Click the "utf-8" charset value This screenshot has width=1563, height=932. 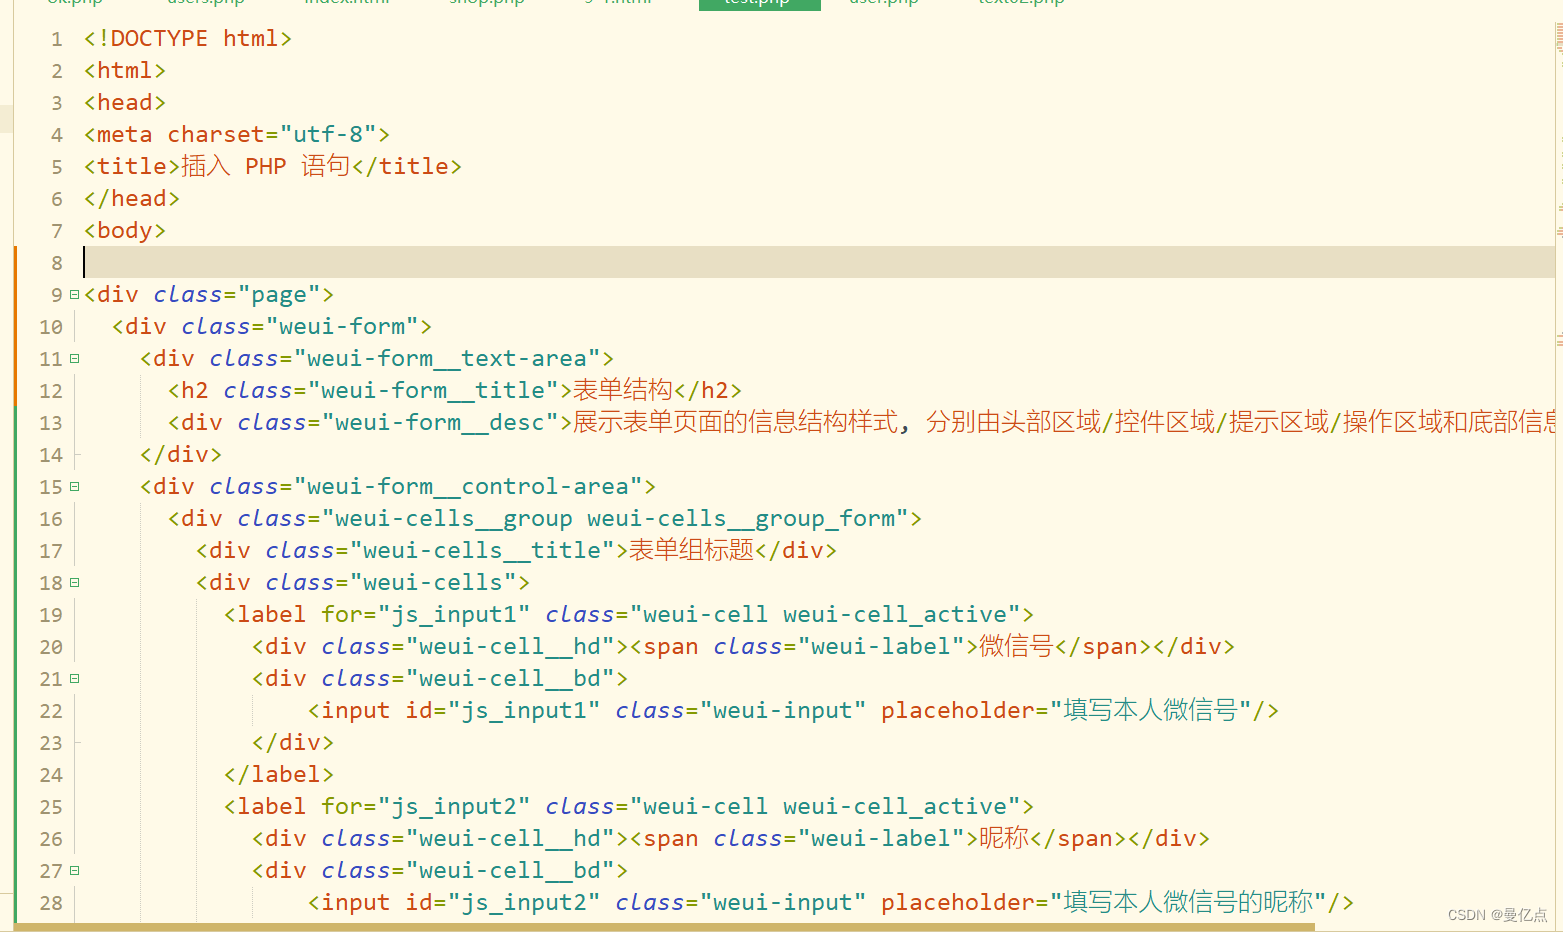pos(328,135)
